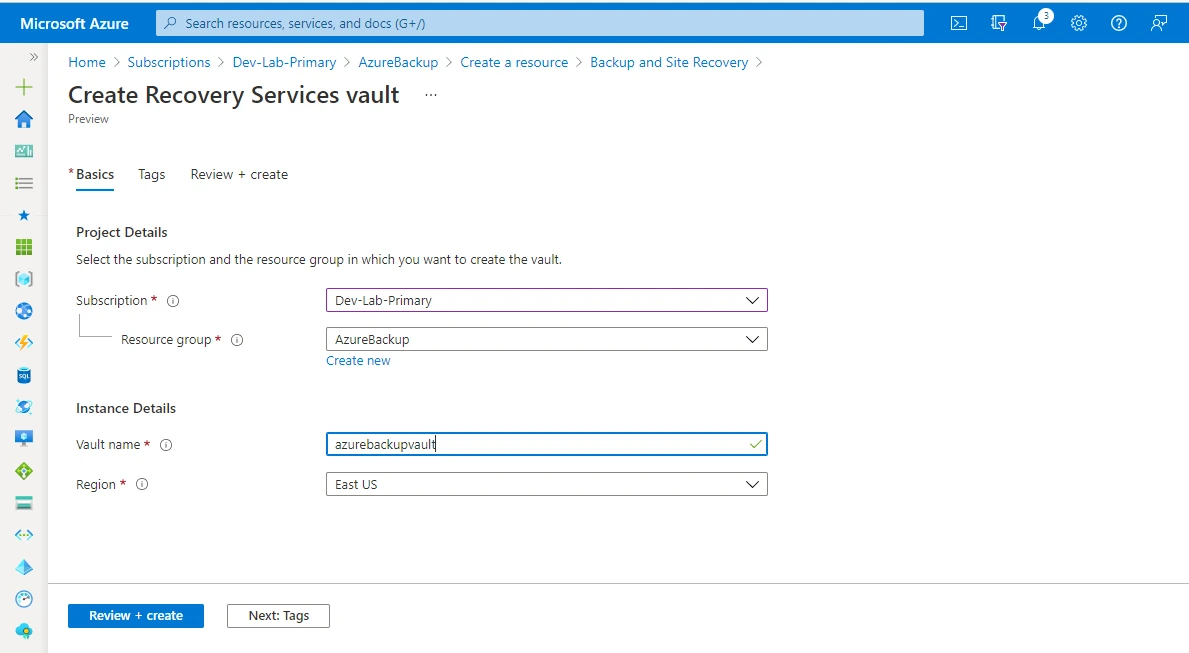The height and width of the screenshot is (653, 1189).
Task: Open the Help panel question mark icon
Action: pos(1119,23)
